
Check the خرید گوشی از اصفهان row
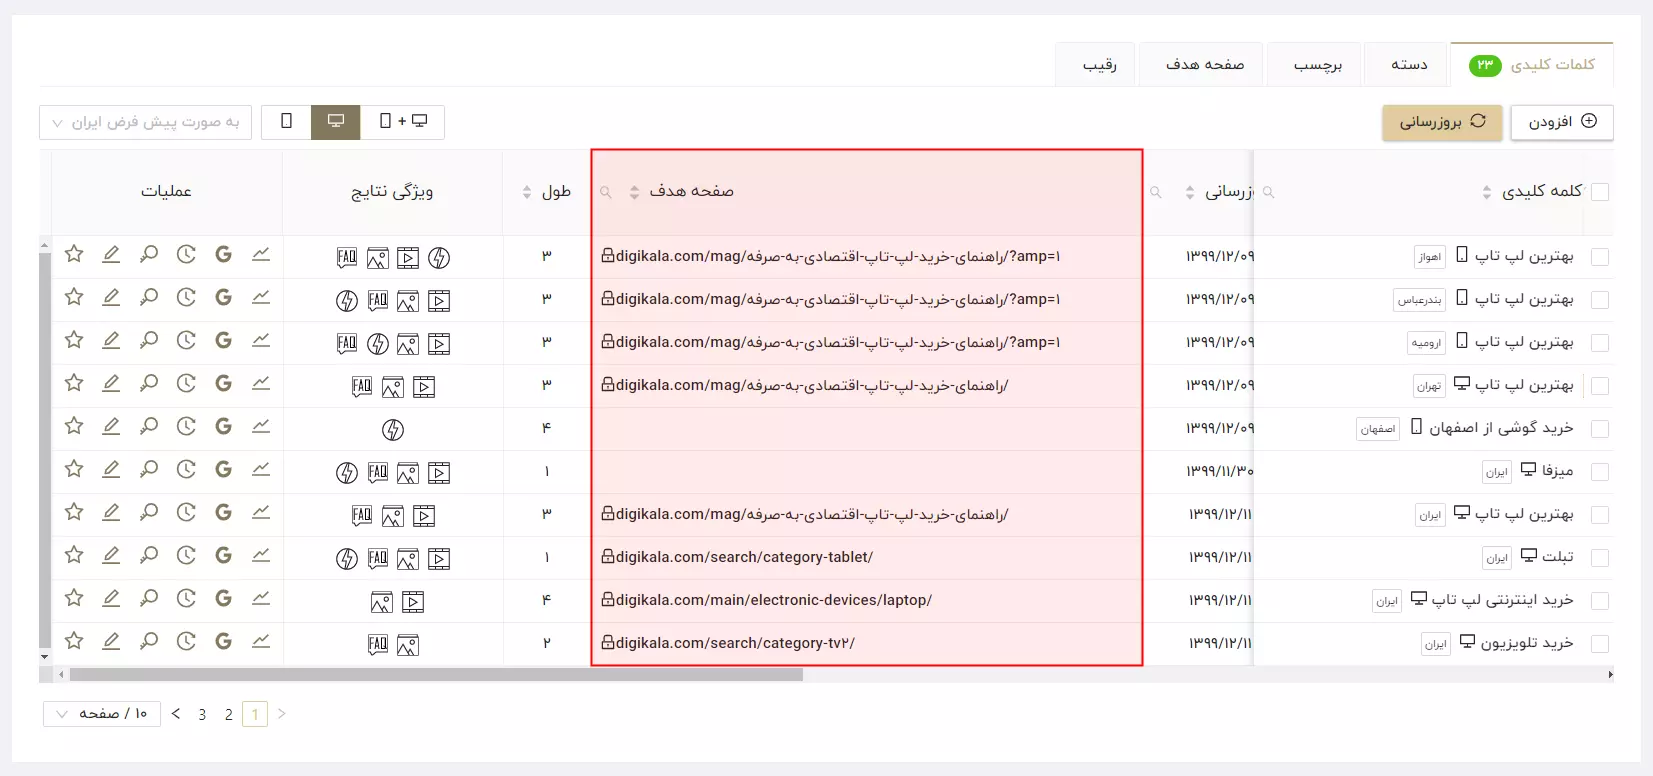click(x=1600, y=429)
